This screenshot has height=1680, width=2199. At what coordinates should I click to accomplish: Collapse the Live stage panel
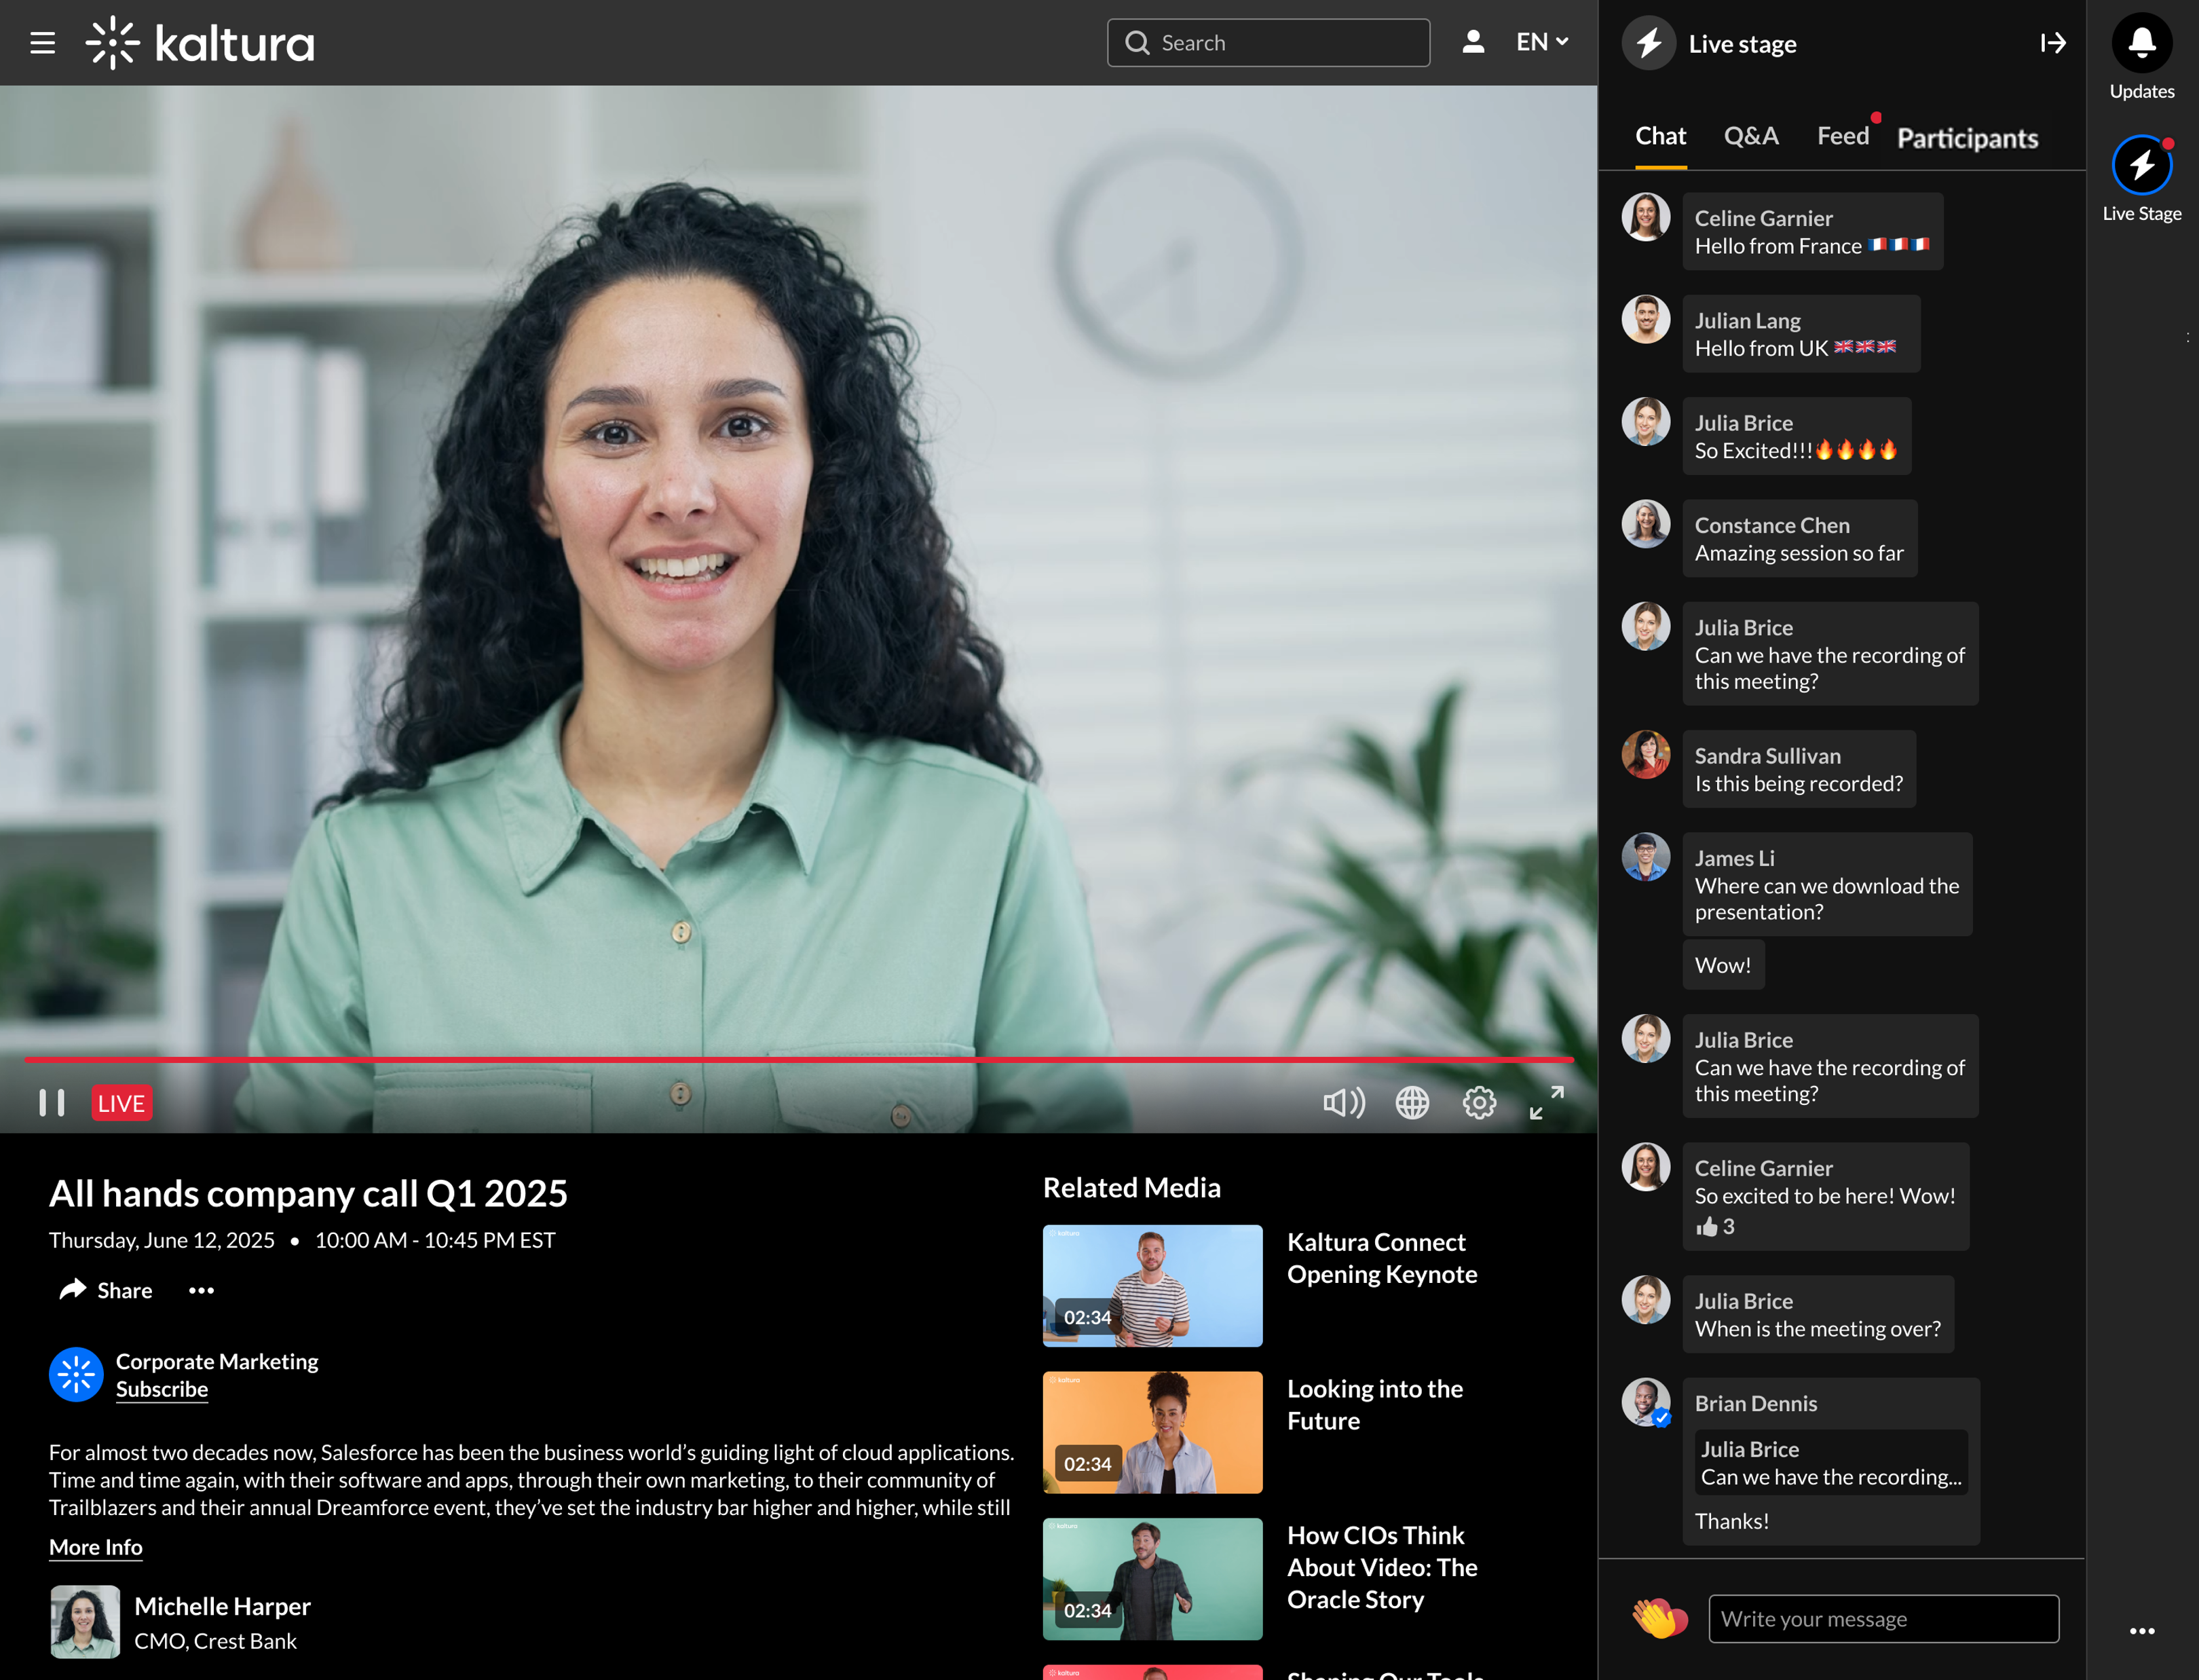(x=2052, y=43)
